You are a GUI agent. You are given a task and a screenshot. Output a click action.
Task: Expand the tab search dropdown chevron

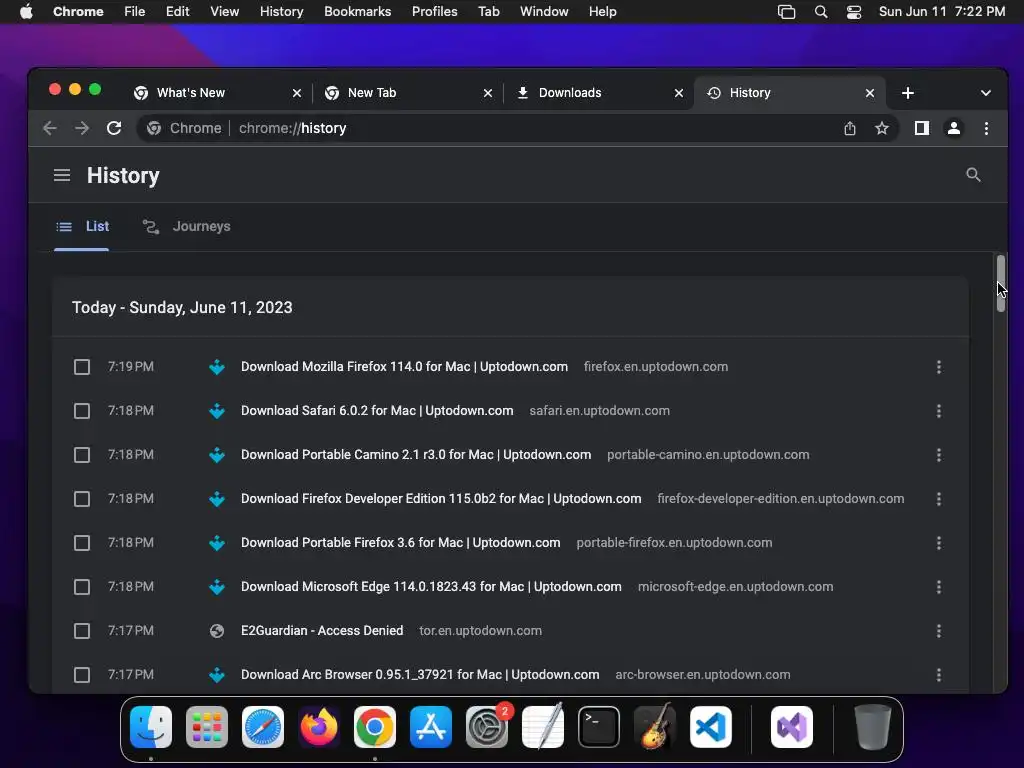(985, 93)
